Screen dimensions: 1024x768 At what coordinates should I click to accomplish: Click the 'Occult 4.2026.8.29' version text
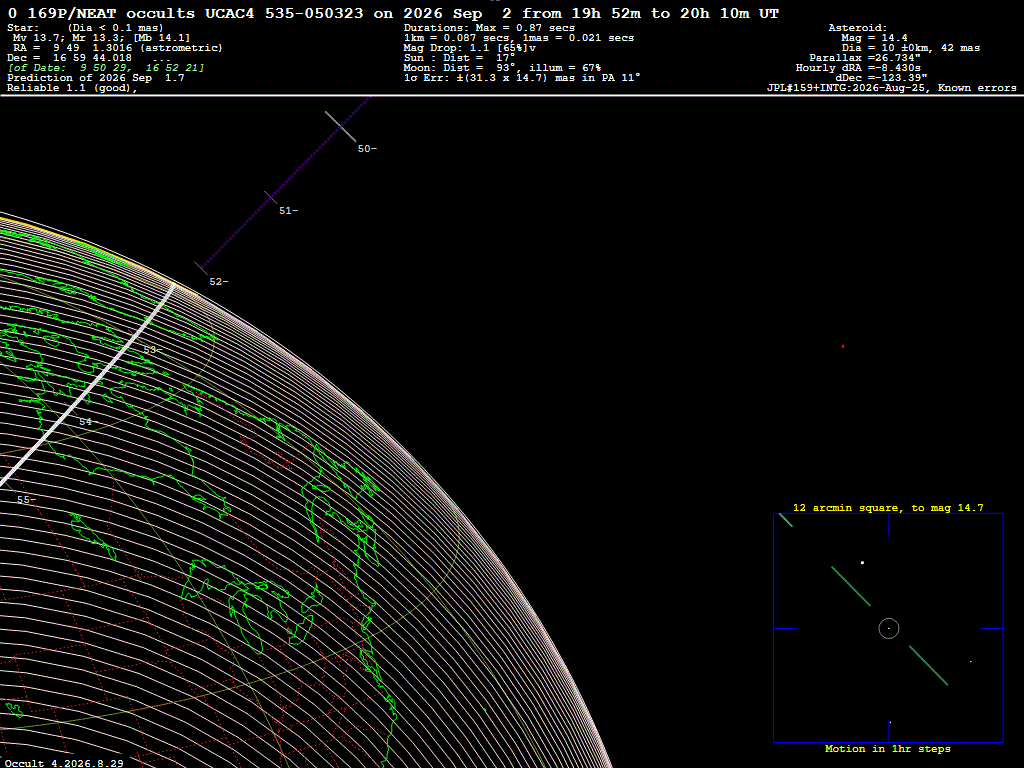64,763
